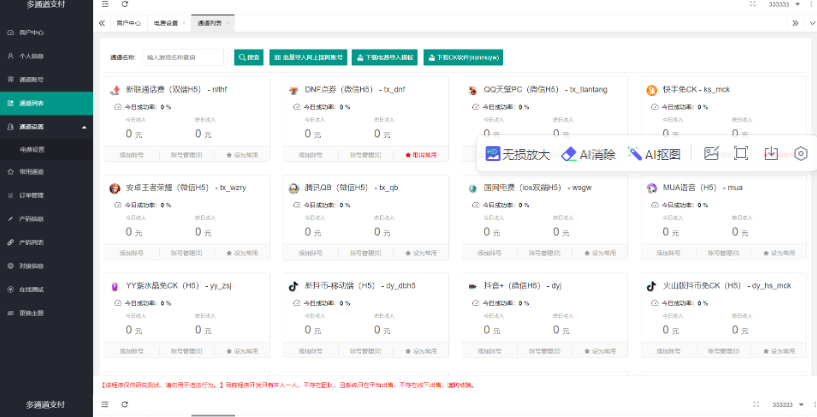The width and height of the screenshot is (817, 417).
Task: Click the 新联通话费 card logo
Action: (x=115, y=90)
